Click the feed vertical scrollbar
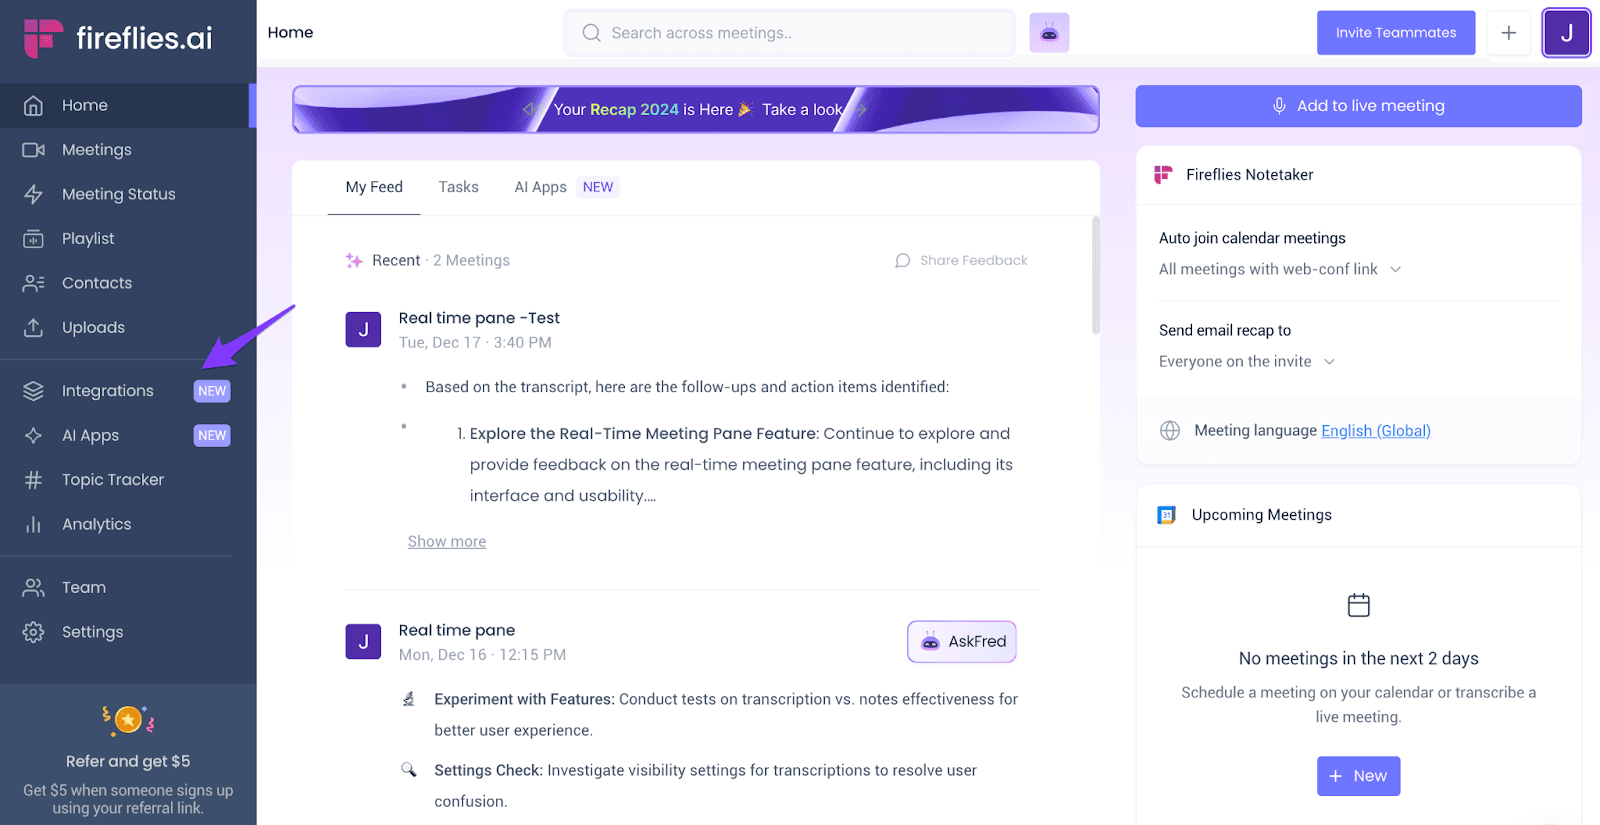Screen dimensions: 1600x825 coord(1096,275)
